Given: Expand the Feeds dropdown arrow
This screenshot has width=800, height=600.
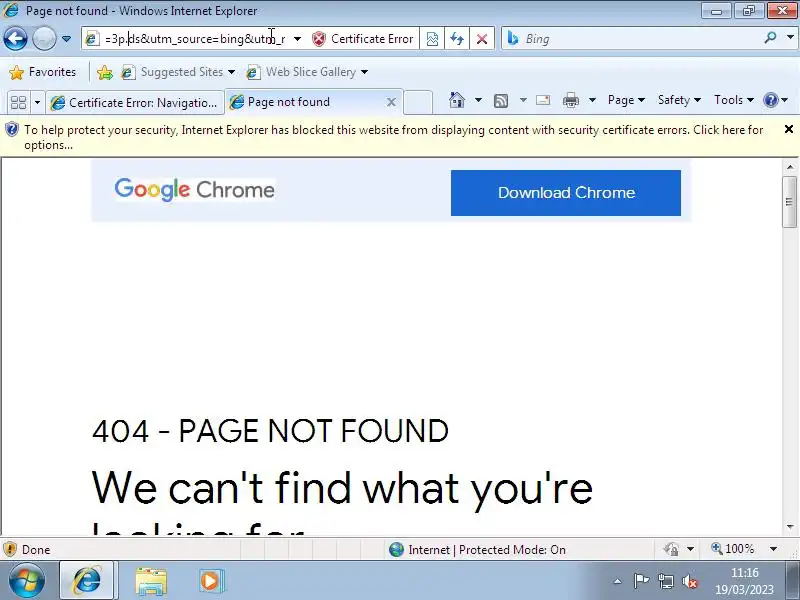Looking at the screenshot, I should click(x=523, y=100).
